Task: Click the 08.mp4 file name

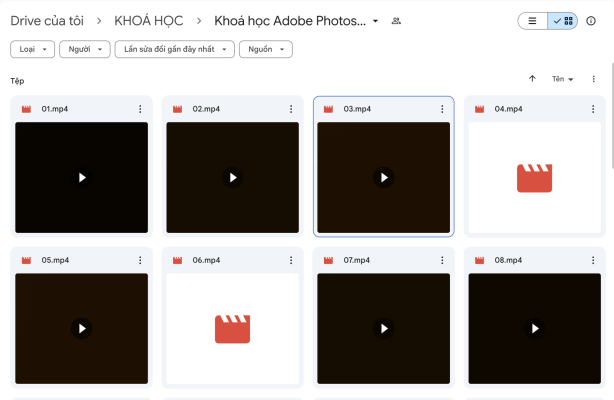Action: pyautogui.click(x=508, y=260)
